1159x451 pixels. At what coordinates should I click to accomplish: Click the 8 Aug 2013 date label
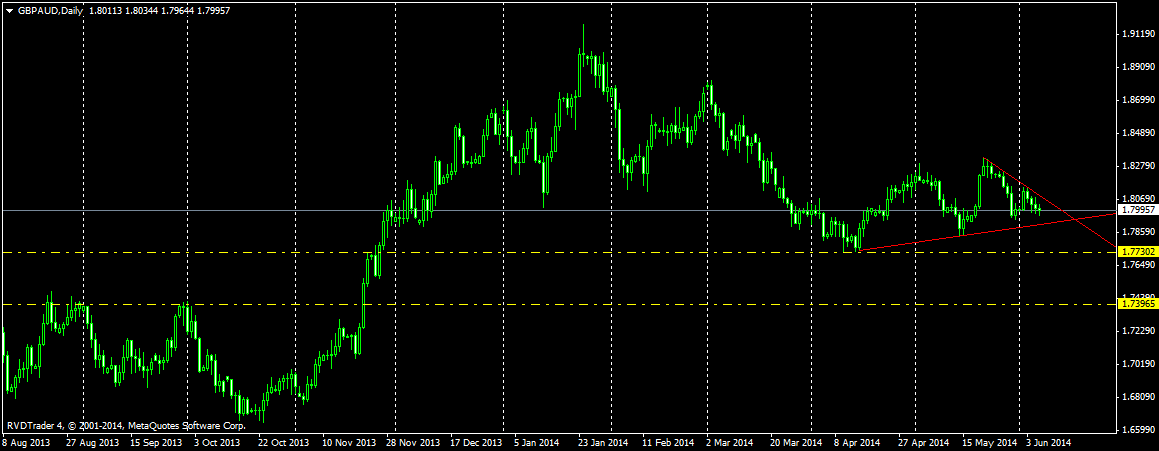click(x=28, y=443)
